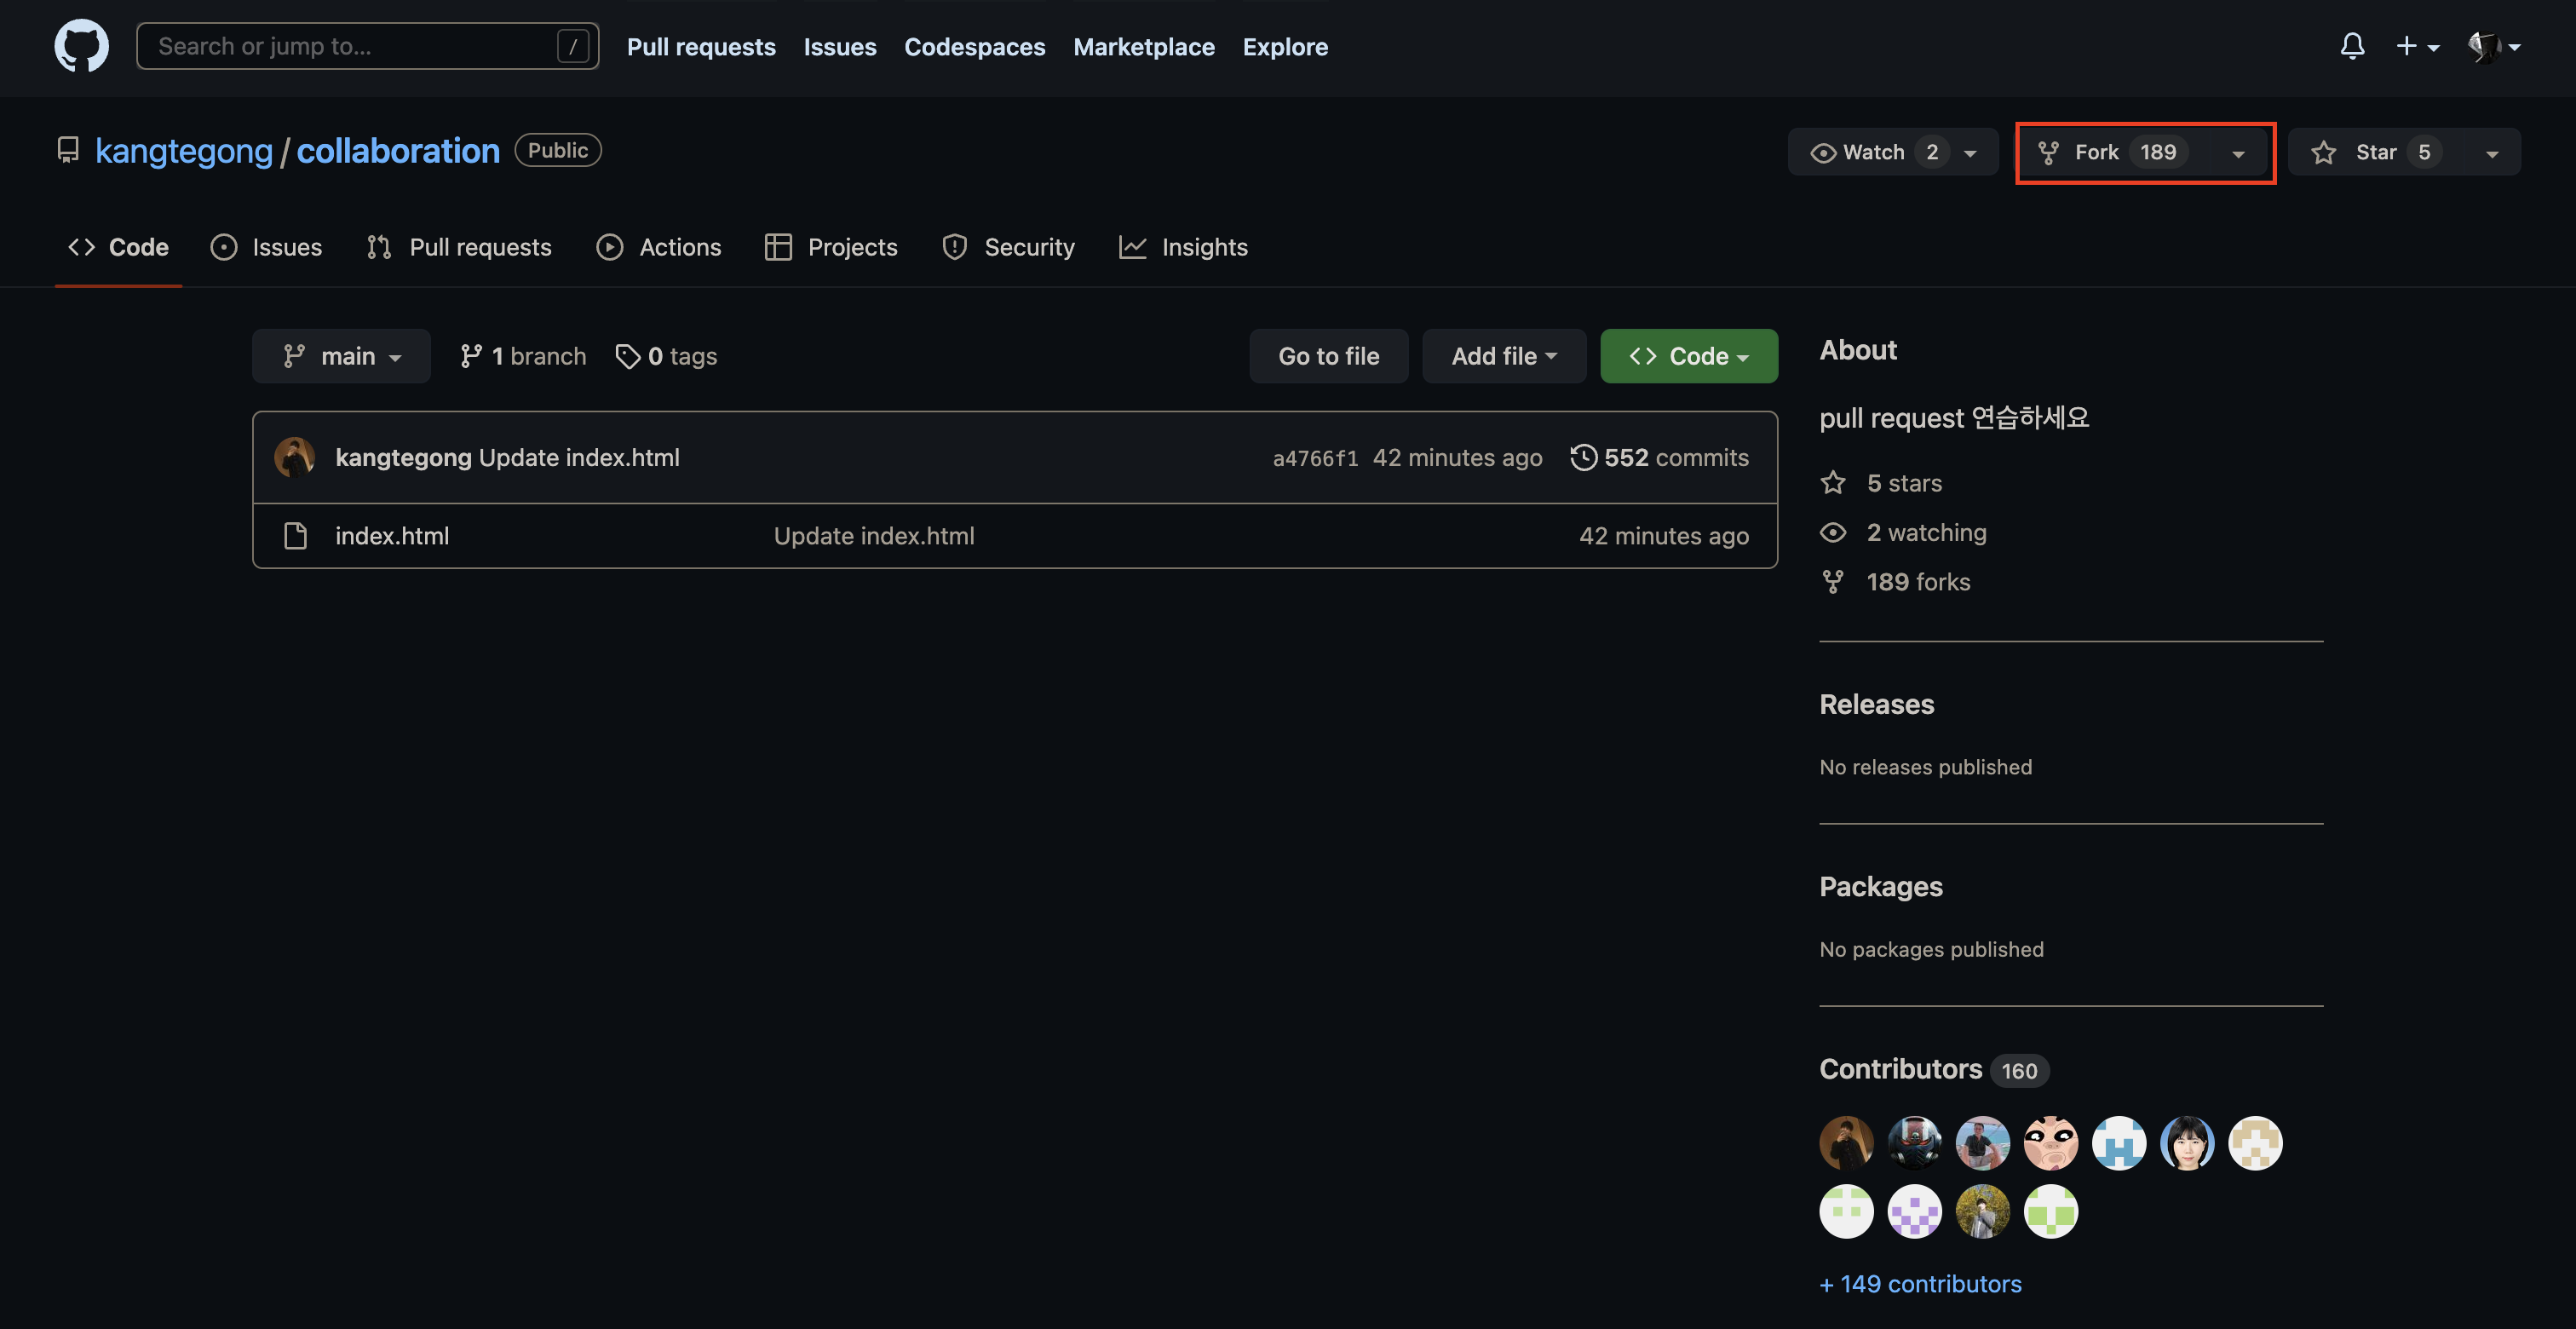Click the Go to file button

pos(1328,356)
